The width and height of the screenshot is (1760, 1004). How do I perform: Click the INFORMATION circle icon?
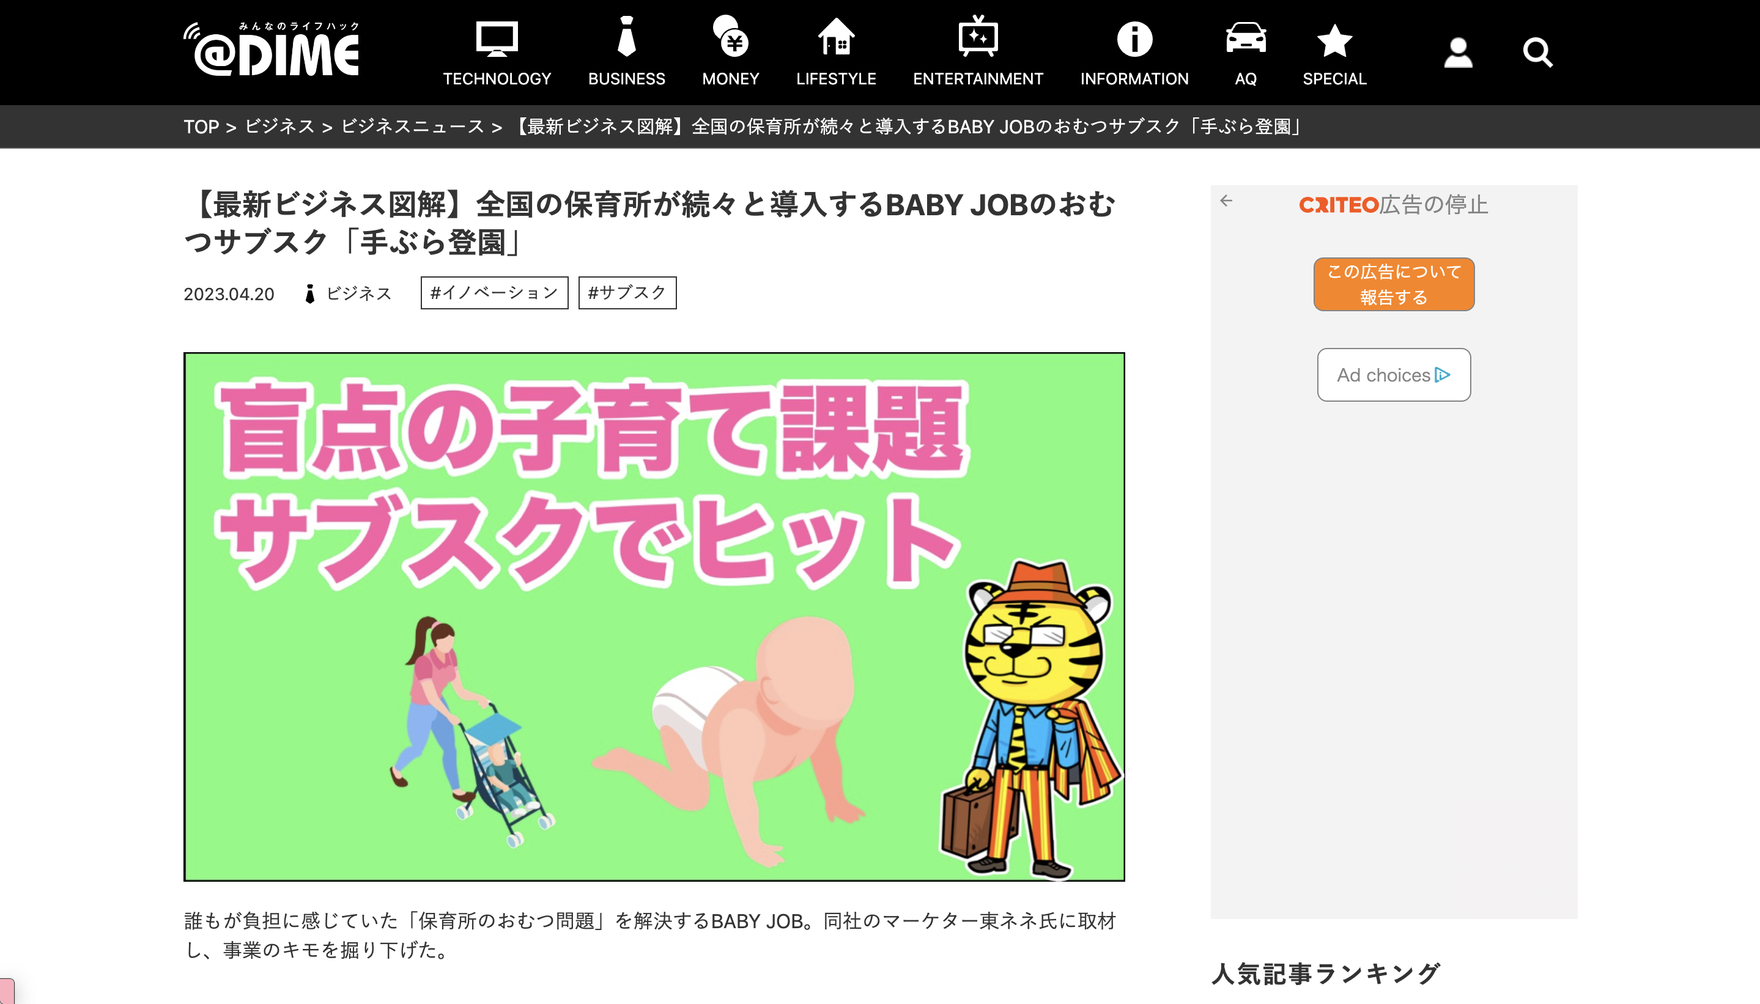1134,39
